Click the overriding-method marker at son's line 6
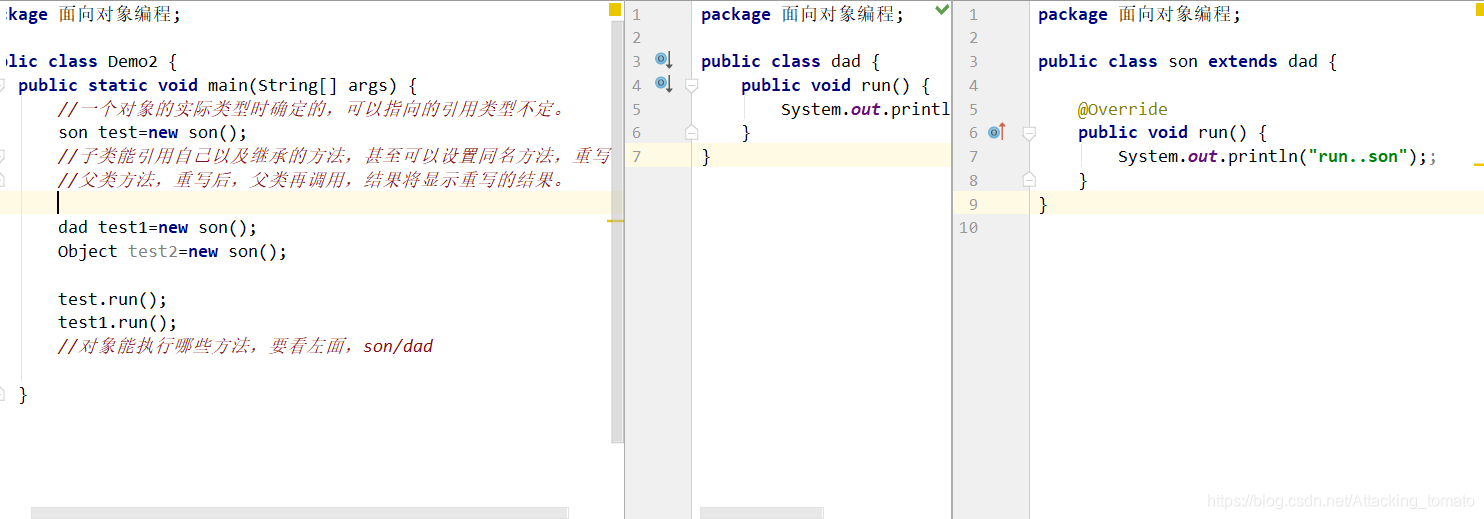The image size is (1484, 519). pyautogui.click(x=996, y=132)
